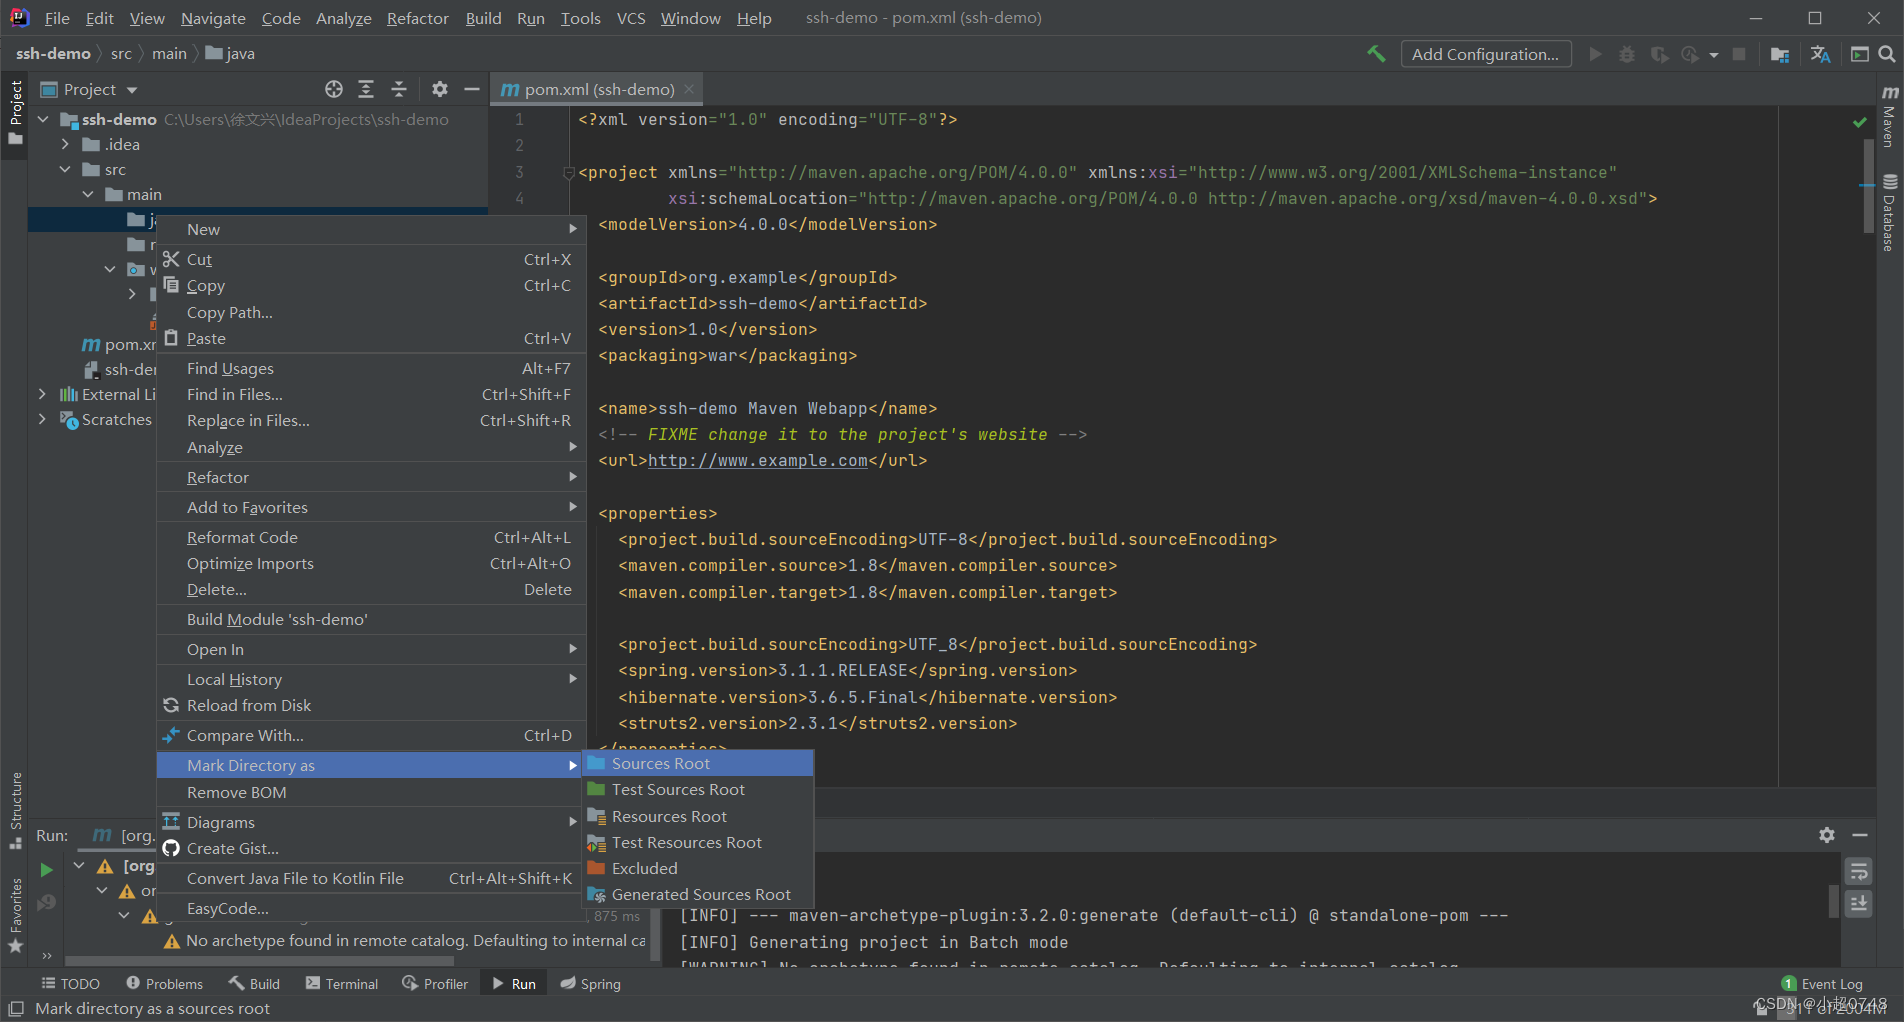Click the Build project hammer icon
Image resolution: width=1904 pixels, height=1022 pixels.
click(x=1376, y=54)
